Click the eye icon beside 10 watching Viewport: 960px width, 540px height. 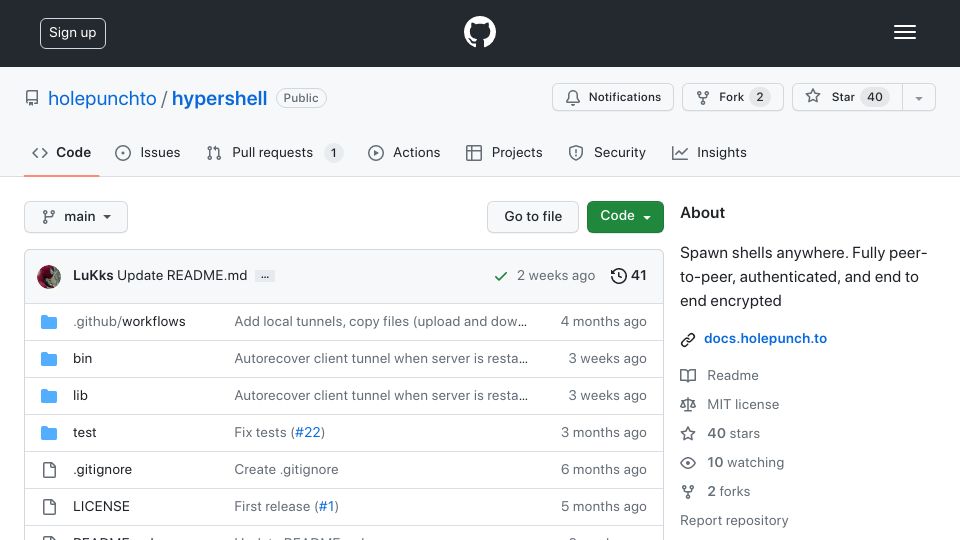pos(688,463)
